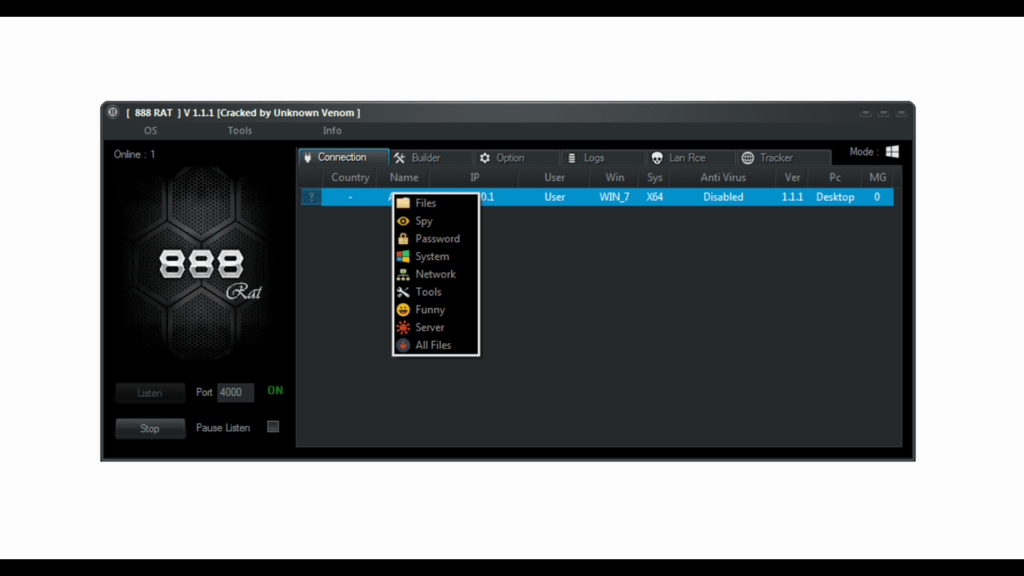Click the question mark flag in client row

311,197
